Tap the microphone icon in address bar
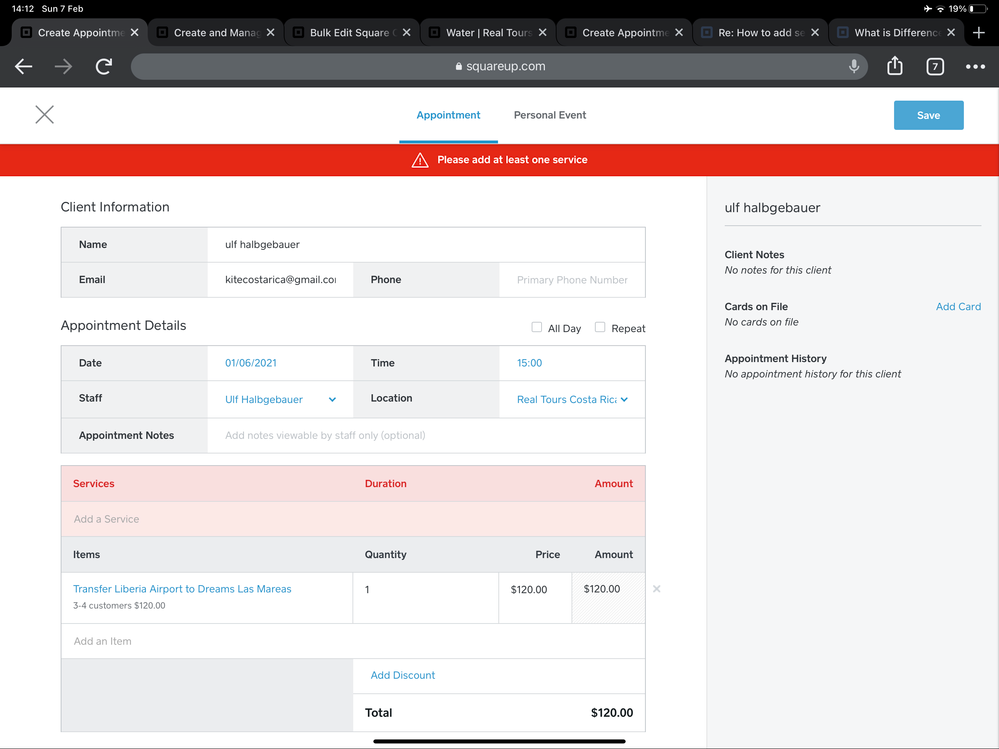999x749 pixels. (x=853, y=67)
